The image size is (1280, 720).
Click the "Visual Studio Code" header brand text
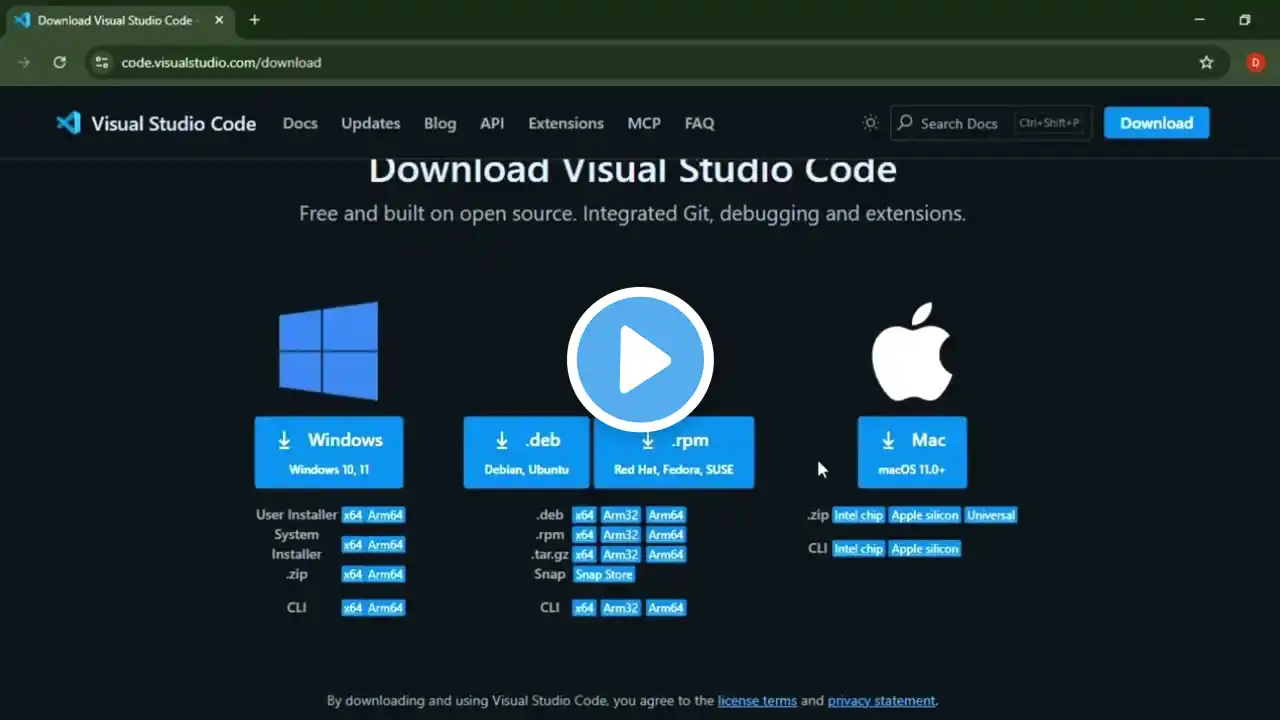pyautogui.click(x=174, y=123)
